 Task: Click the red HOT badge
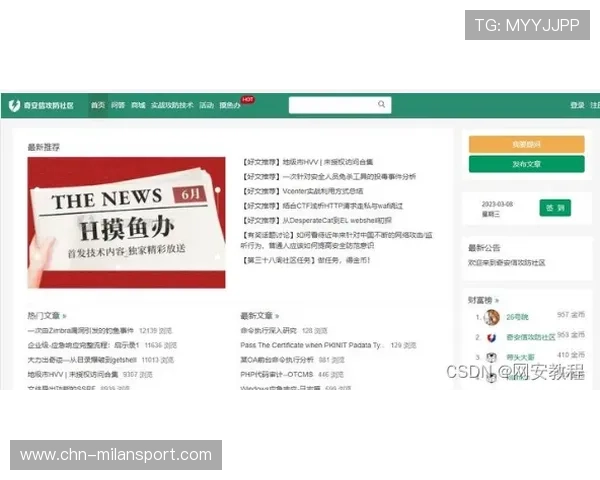(248, 100)
